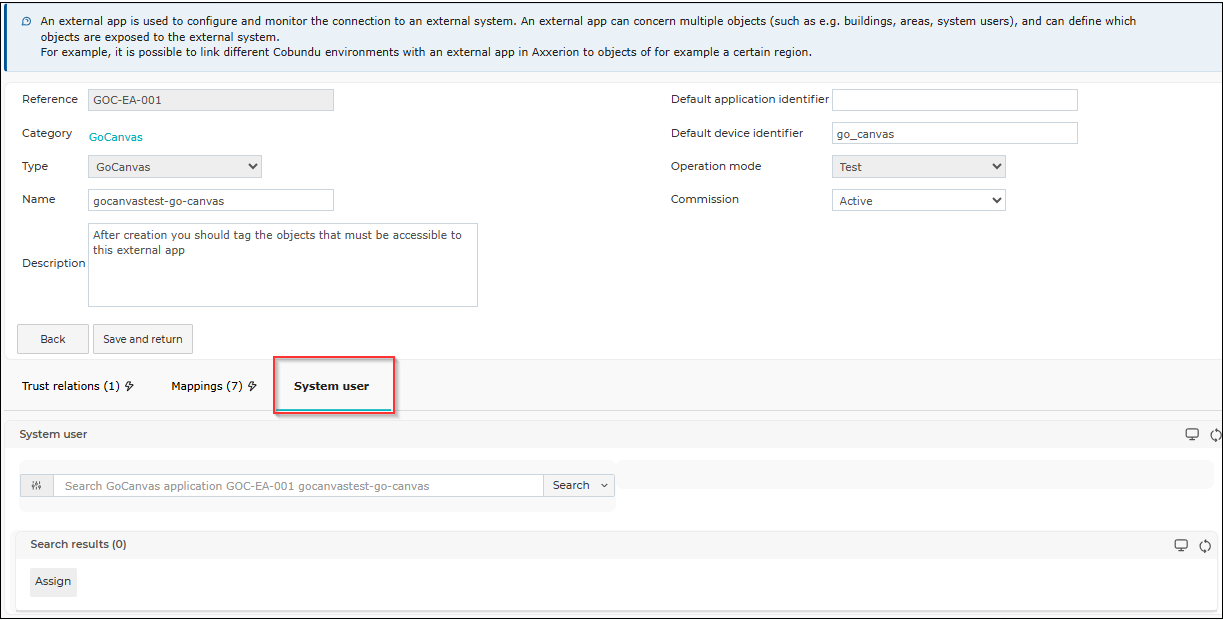The image size is (1223, 620).
Task: Open the Type GoCanvas dropdown
Action: (175, 167)
